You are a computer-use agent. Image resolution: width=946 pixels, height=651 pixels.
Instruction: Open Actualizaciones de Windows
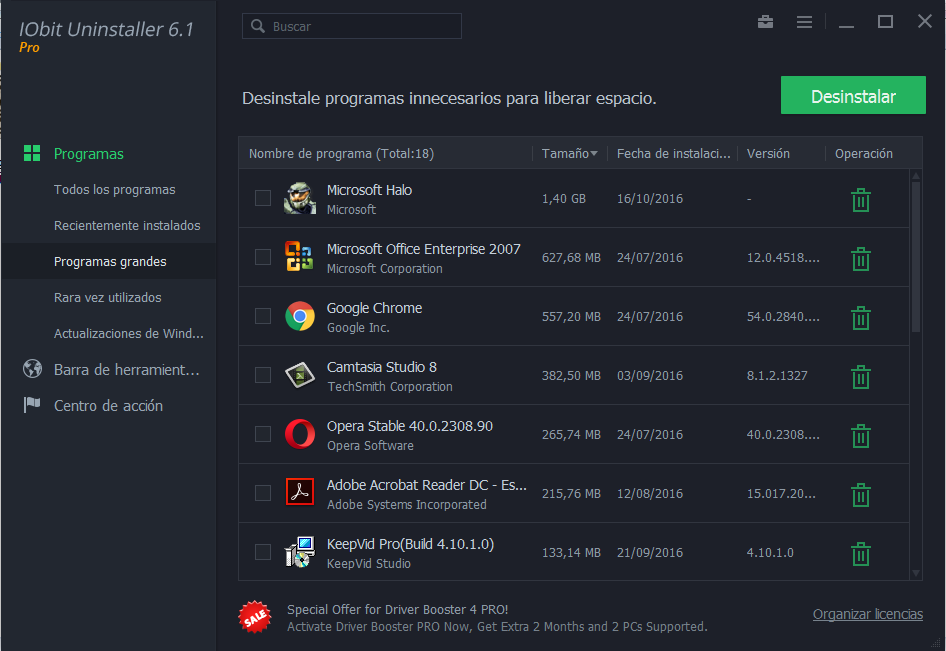129,334
